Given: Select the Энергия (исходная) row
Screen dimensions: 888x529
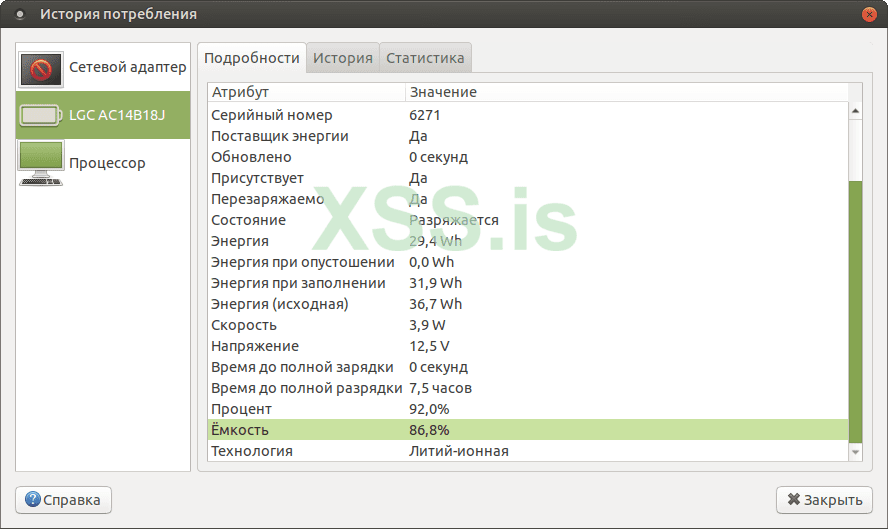Looking at the screenshot, I should (528, 304).
